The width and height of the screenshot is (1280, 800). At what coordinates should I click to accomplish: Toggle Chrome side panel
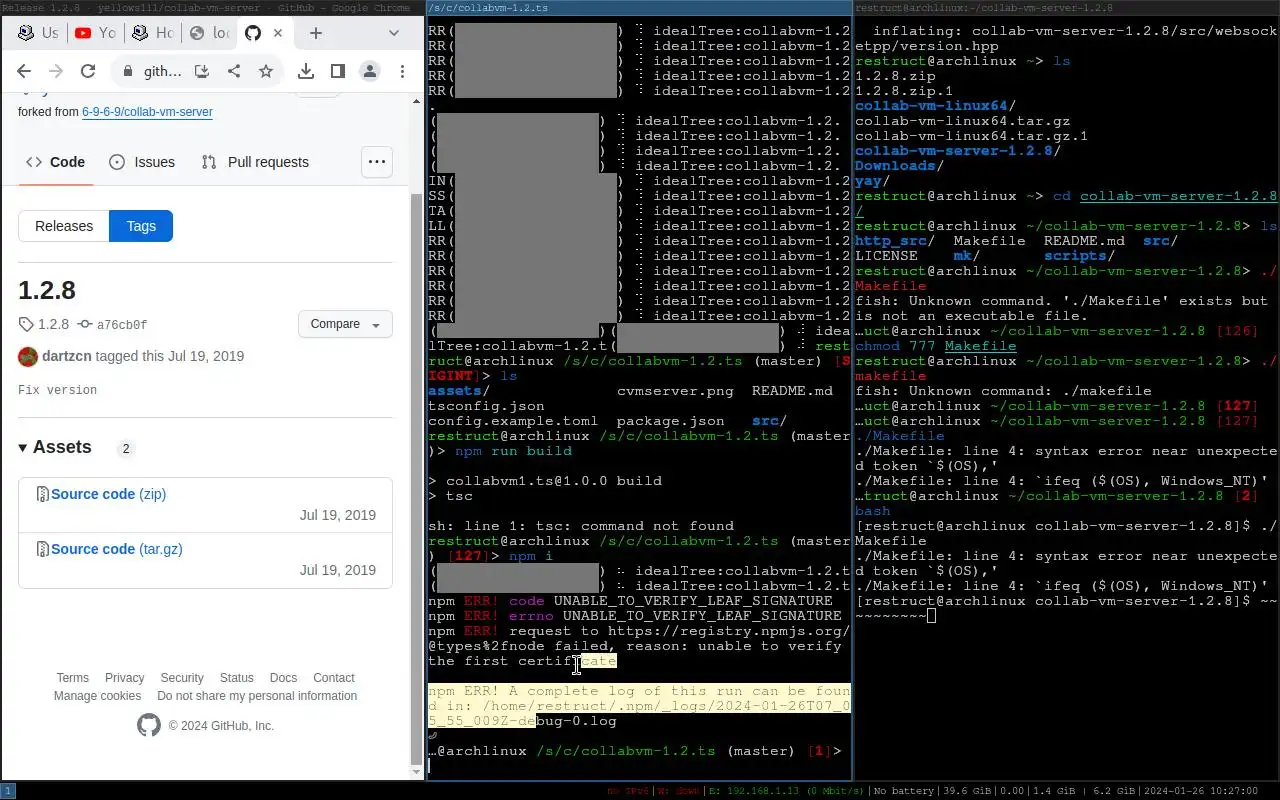point(338,71)
